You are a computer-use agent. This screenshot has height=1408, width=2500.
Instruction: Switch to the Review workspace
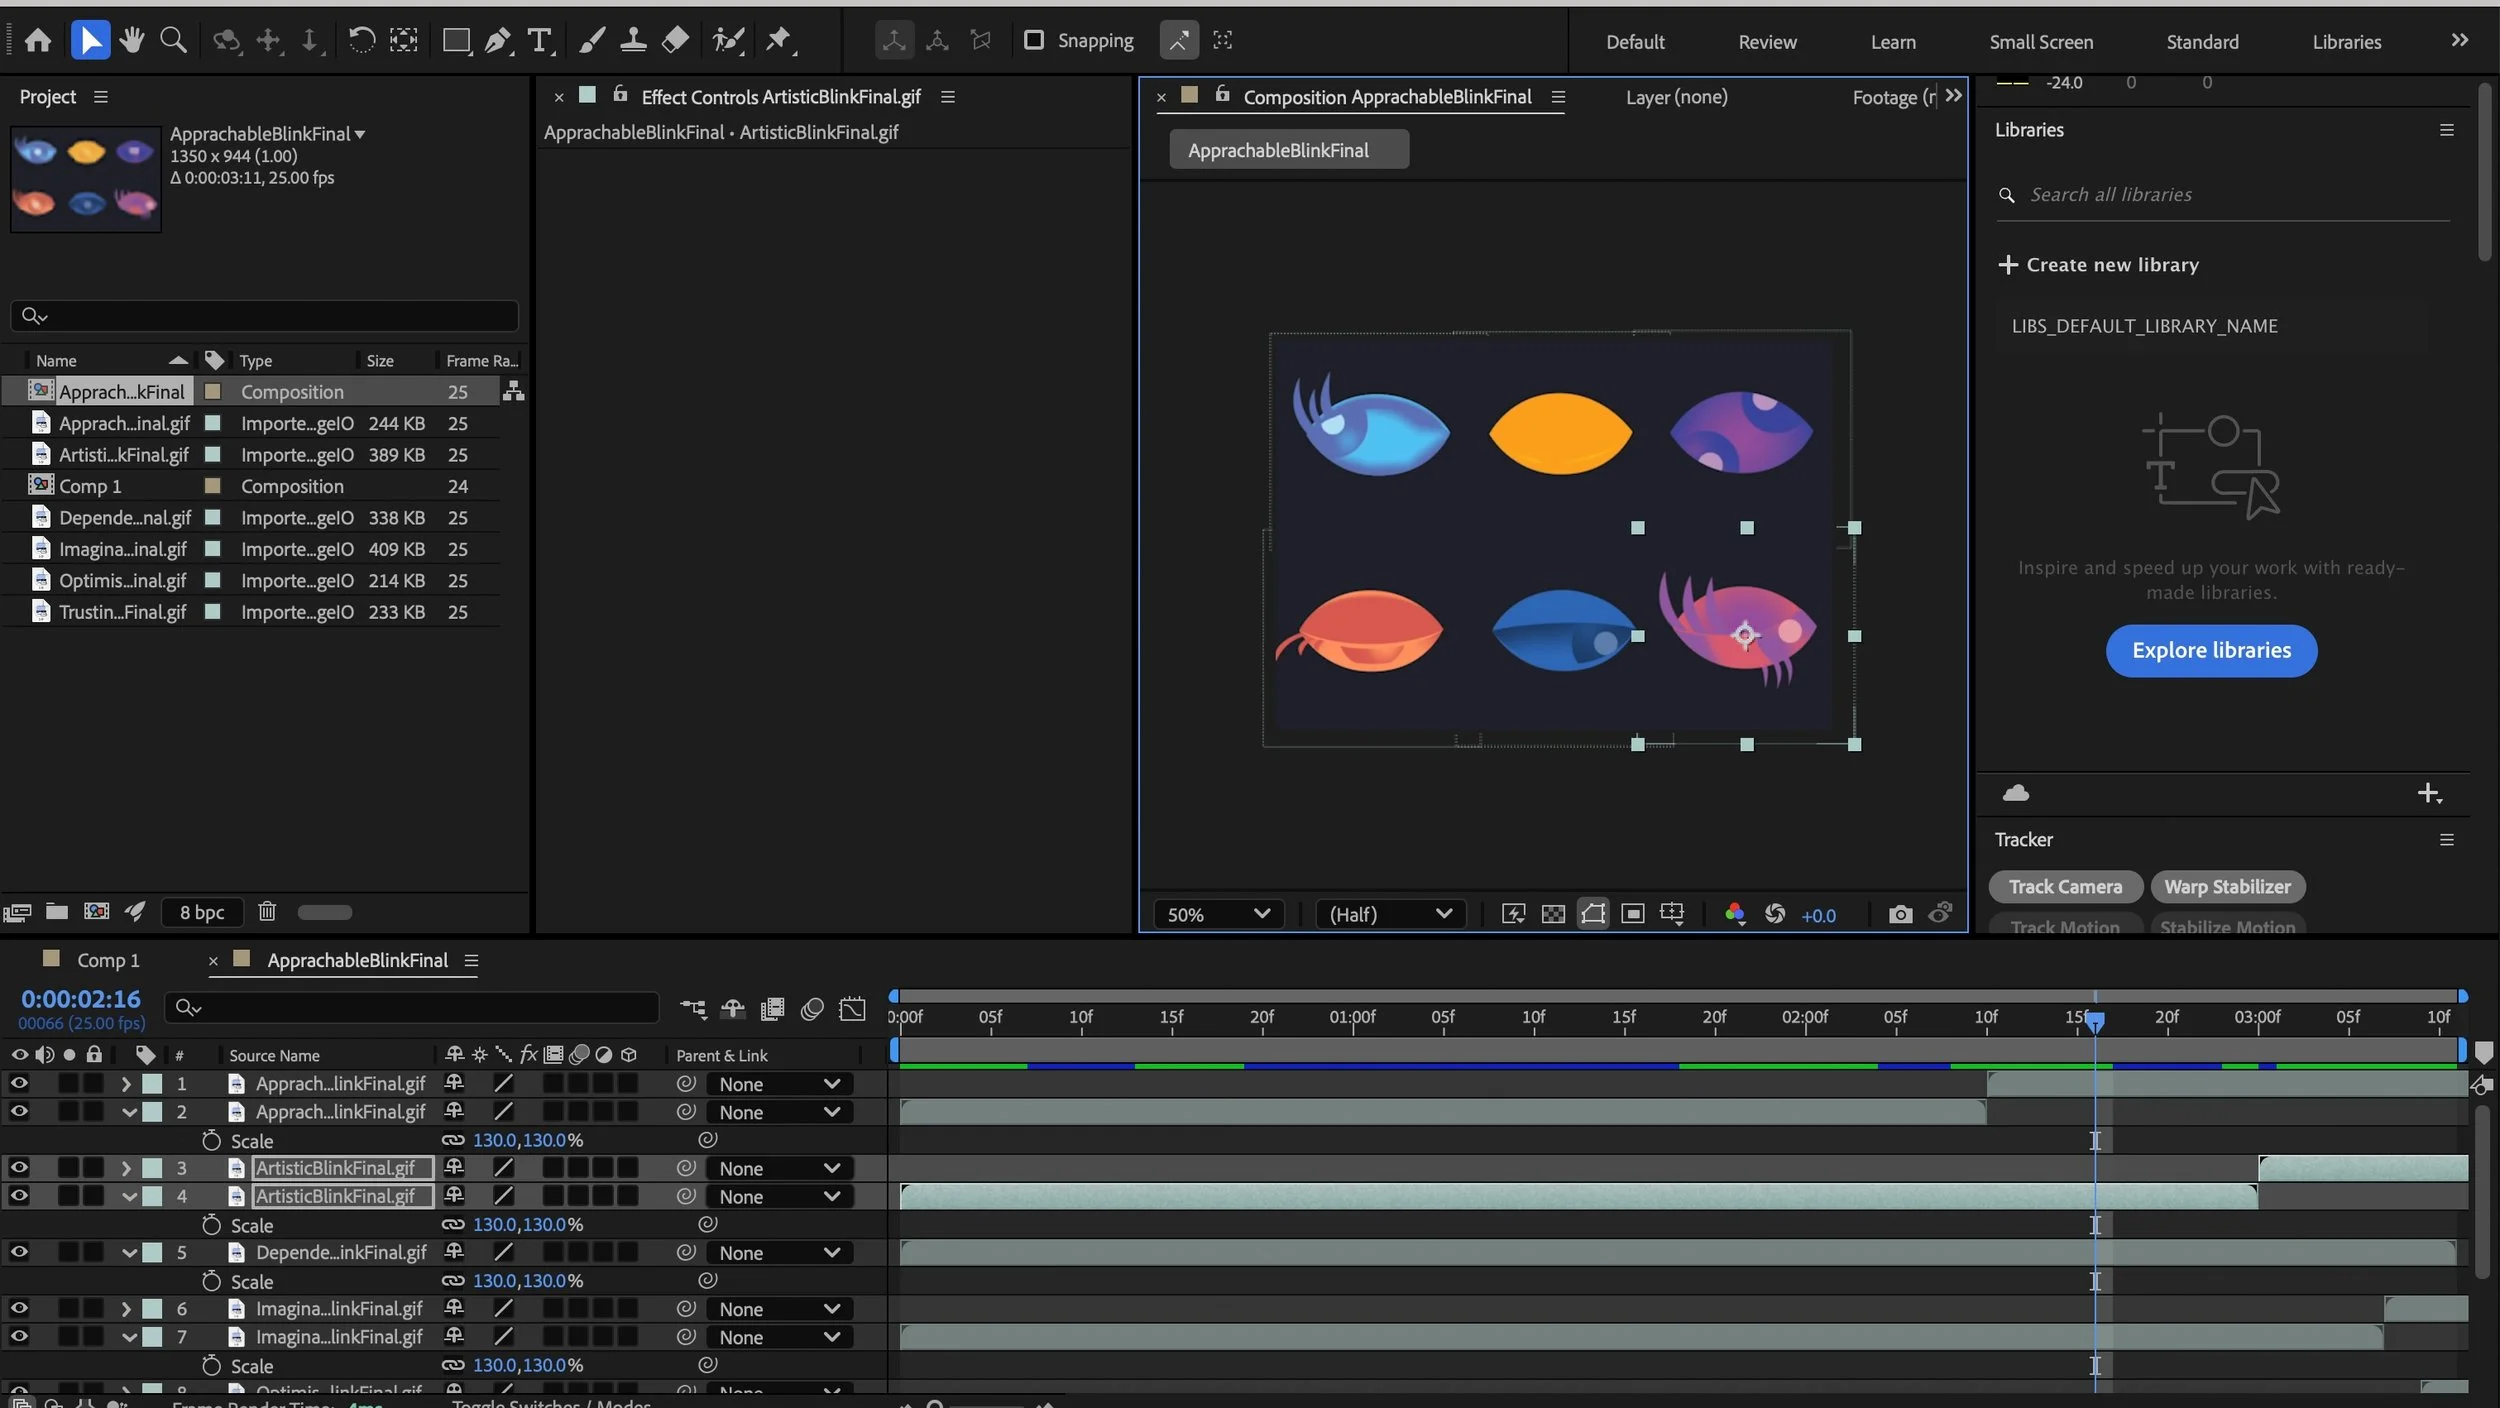tap(1766, 42)
